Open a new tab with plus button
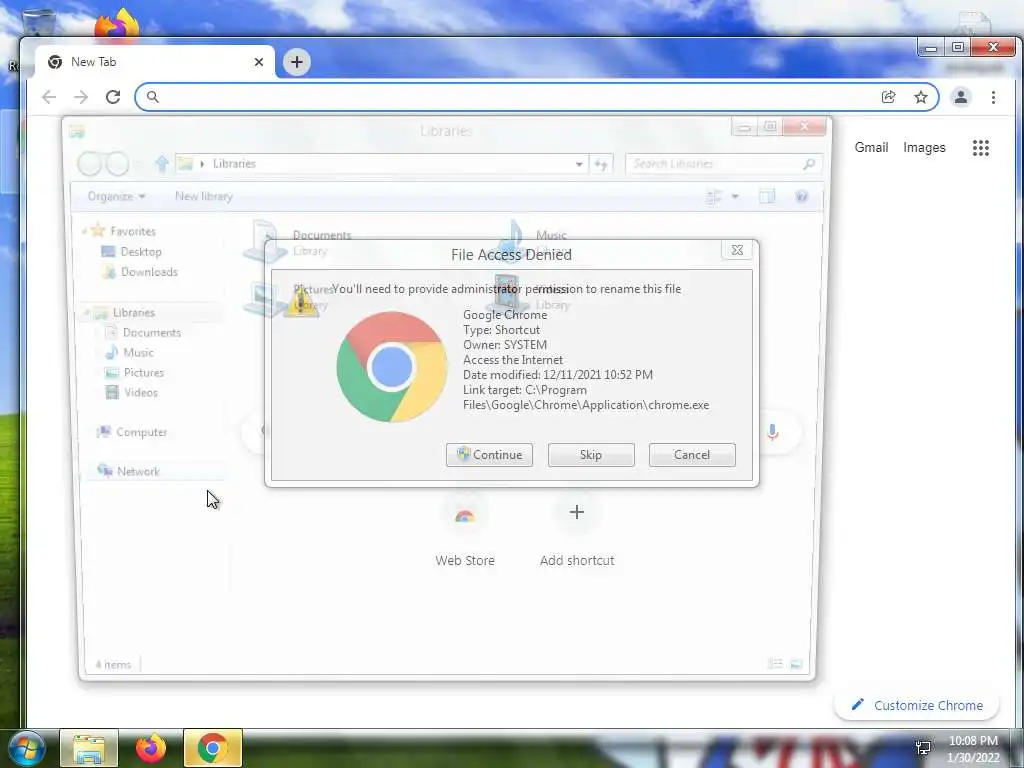The height and width of the screenshot is (768, 1024). [296, 62]
